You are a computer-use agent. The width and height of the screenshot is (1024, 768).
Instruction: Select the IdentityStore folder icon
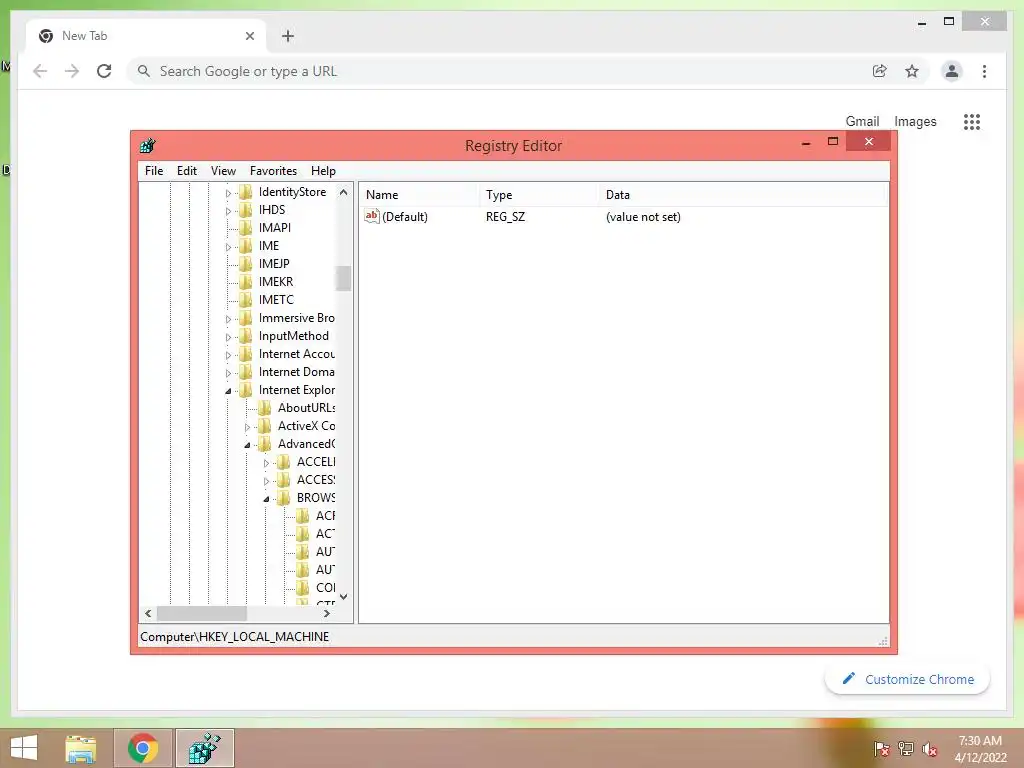point(246,192)
